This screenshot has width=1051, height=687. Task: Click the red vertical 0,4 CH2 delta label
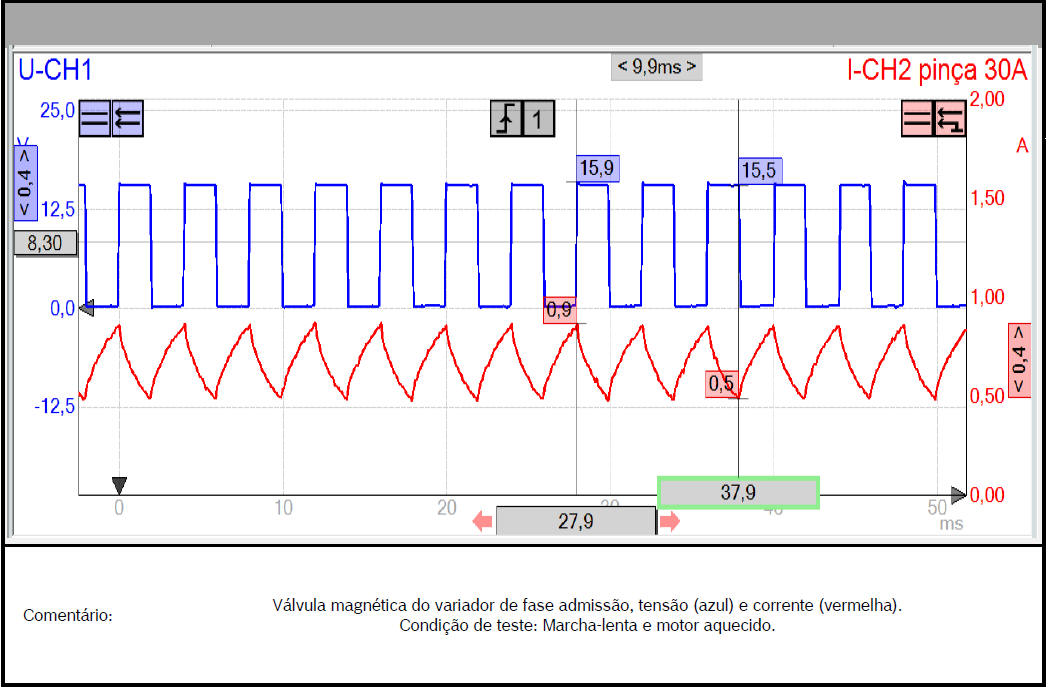point(1019,360)
